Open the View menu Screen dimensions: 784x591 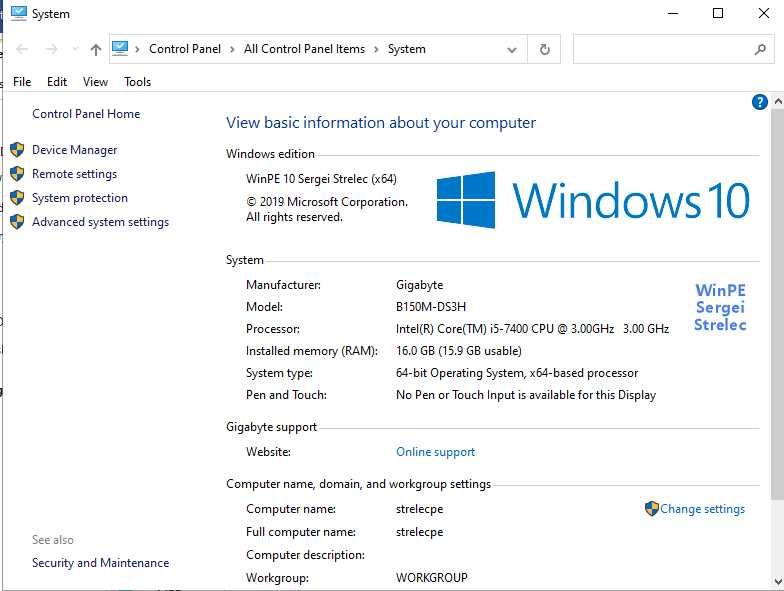click(x=95, y=82)
